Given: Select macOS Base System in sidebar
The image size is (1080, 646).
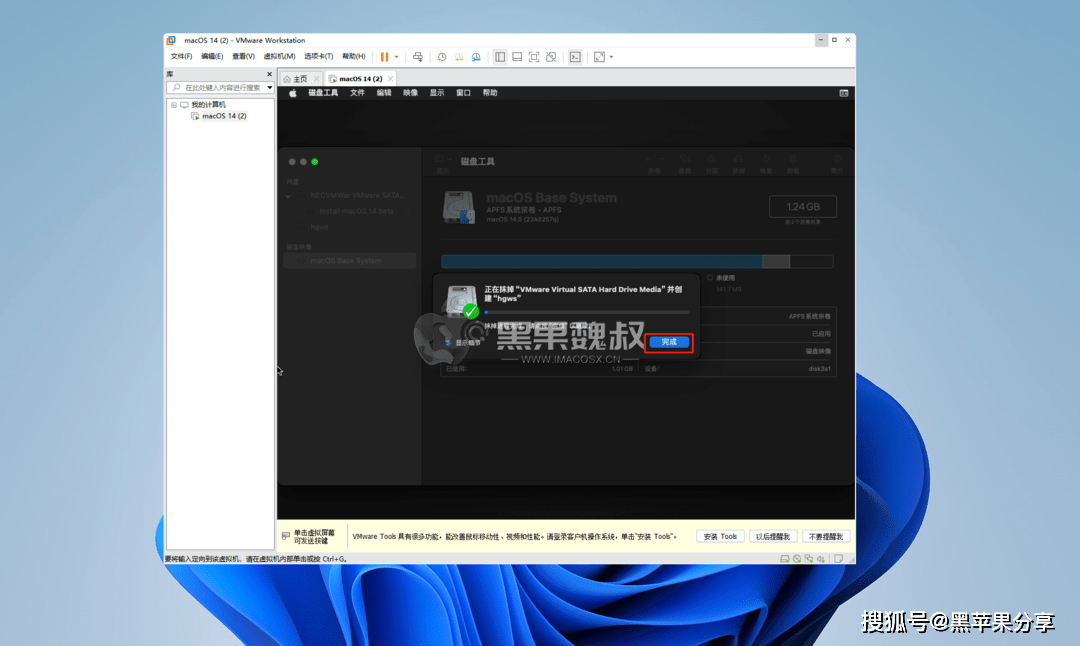Looking at the screenshot, I should [x=349, y=260].
